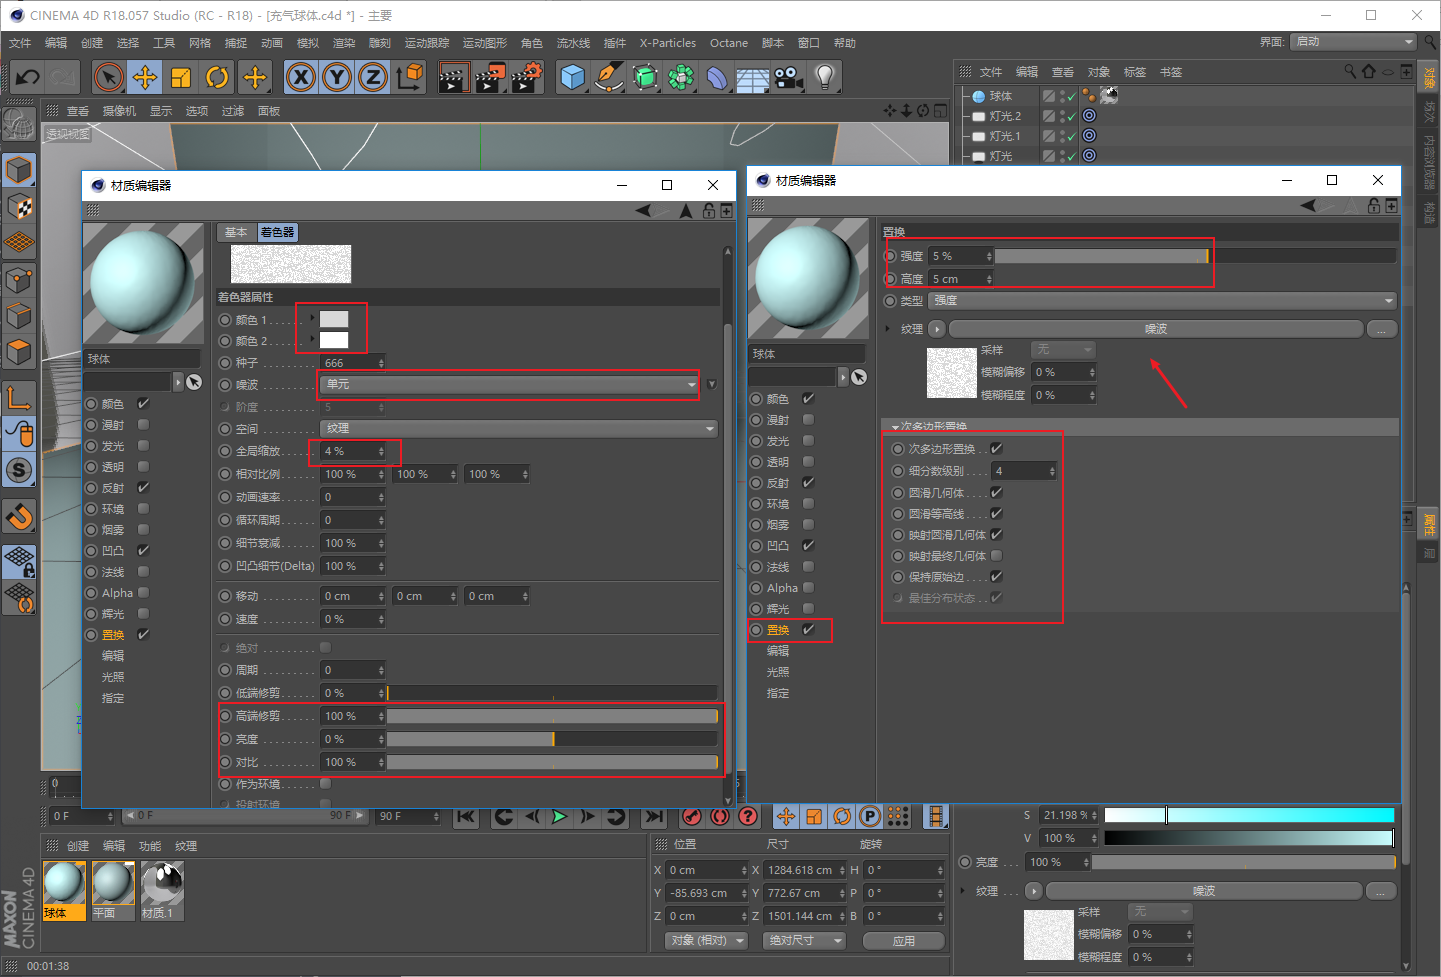Open the 绝对尺寸 size mode dropdown
The width and height of the screenshot is (1441, 977).
pos(803,941)
